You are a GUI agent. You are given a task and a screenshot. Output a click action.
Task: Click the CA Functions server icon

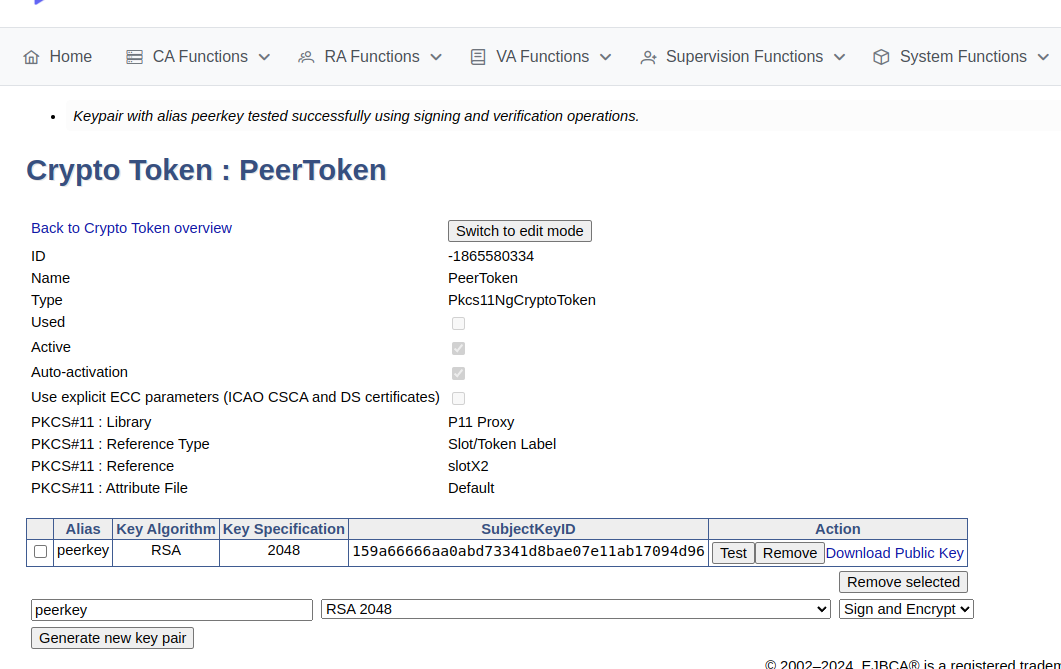point(134,57)
